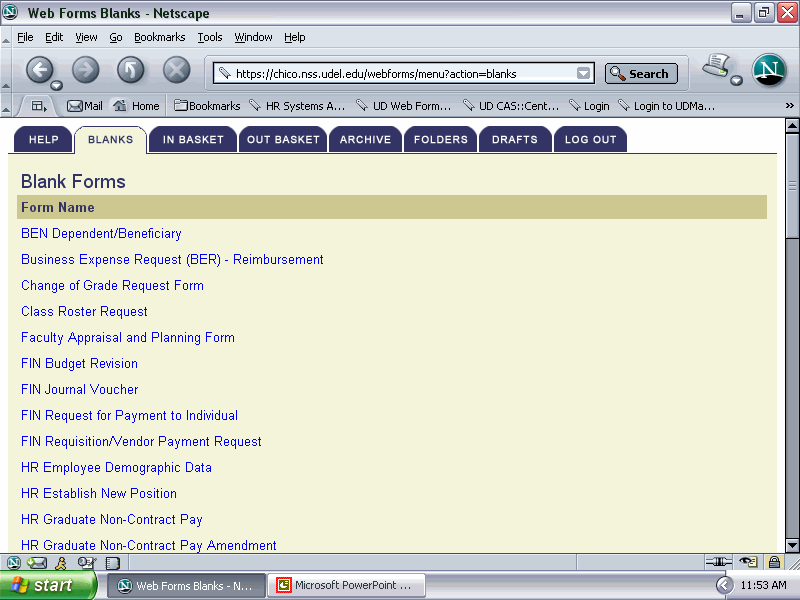
Task: Expand the URL bar history dropdown
Action: [583, 73]
